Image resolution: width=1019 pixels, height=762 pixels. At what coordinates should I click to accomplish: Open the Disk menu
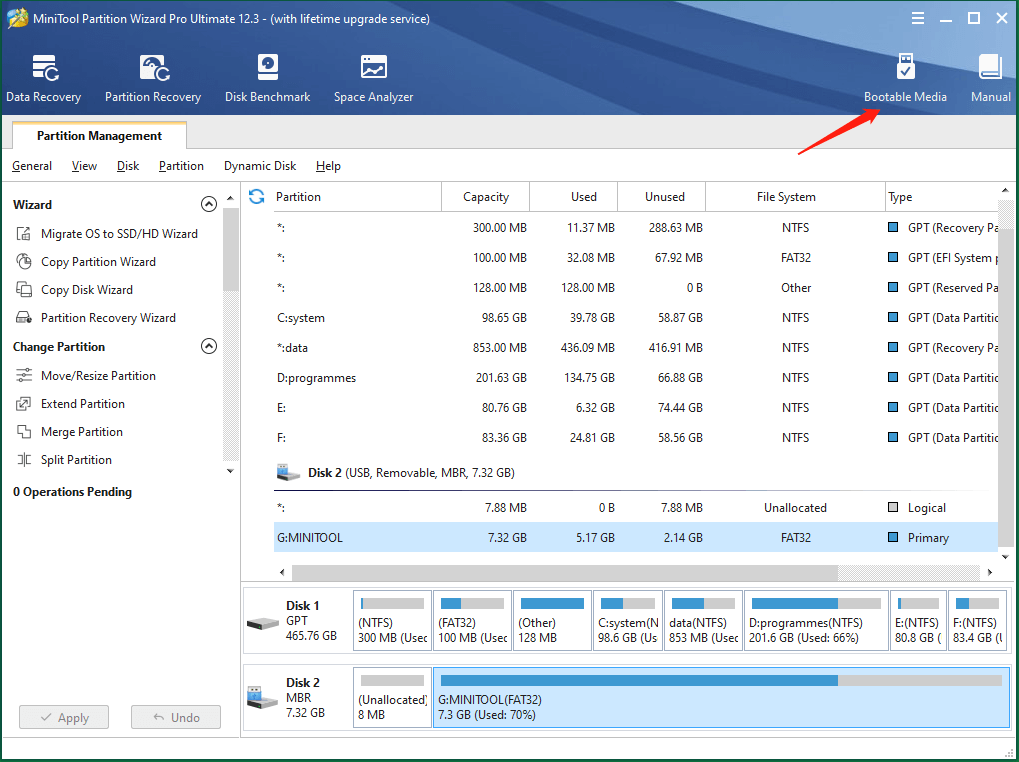point(127,165)
